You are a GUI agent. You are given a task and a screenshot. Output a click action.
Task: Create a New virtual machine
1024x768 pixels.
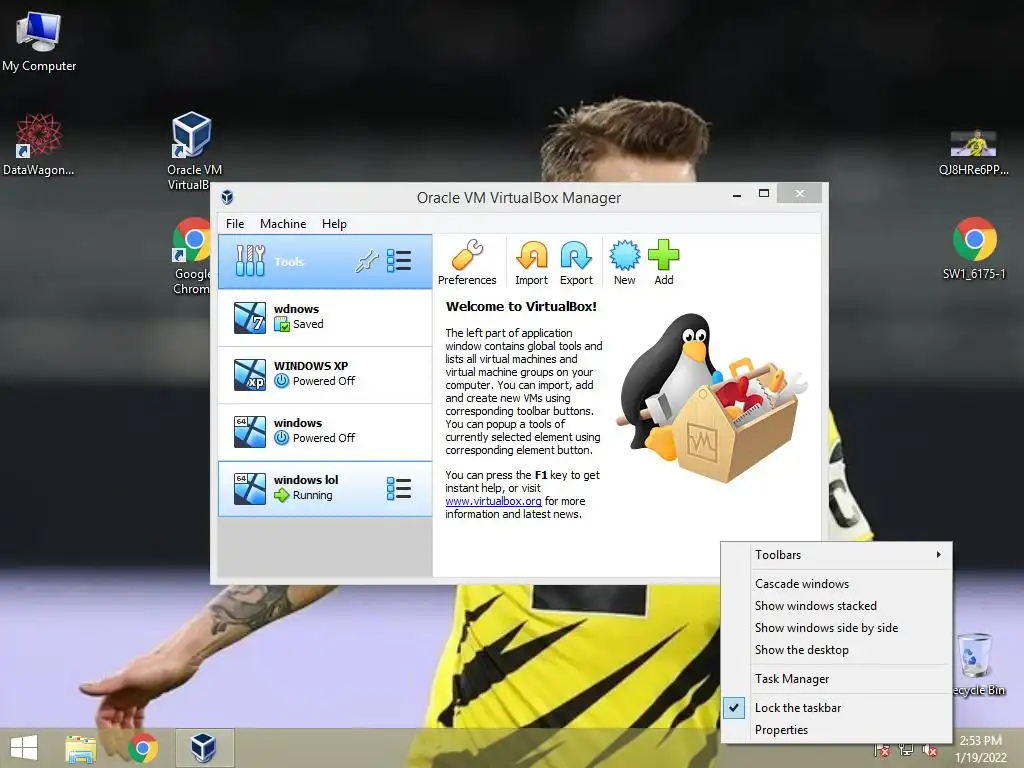(x=624, y=262)
